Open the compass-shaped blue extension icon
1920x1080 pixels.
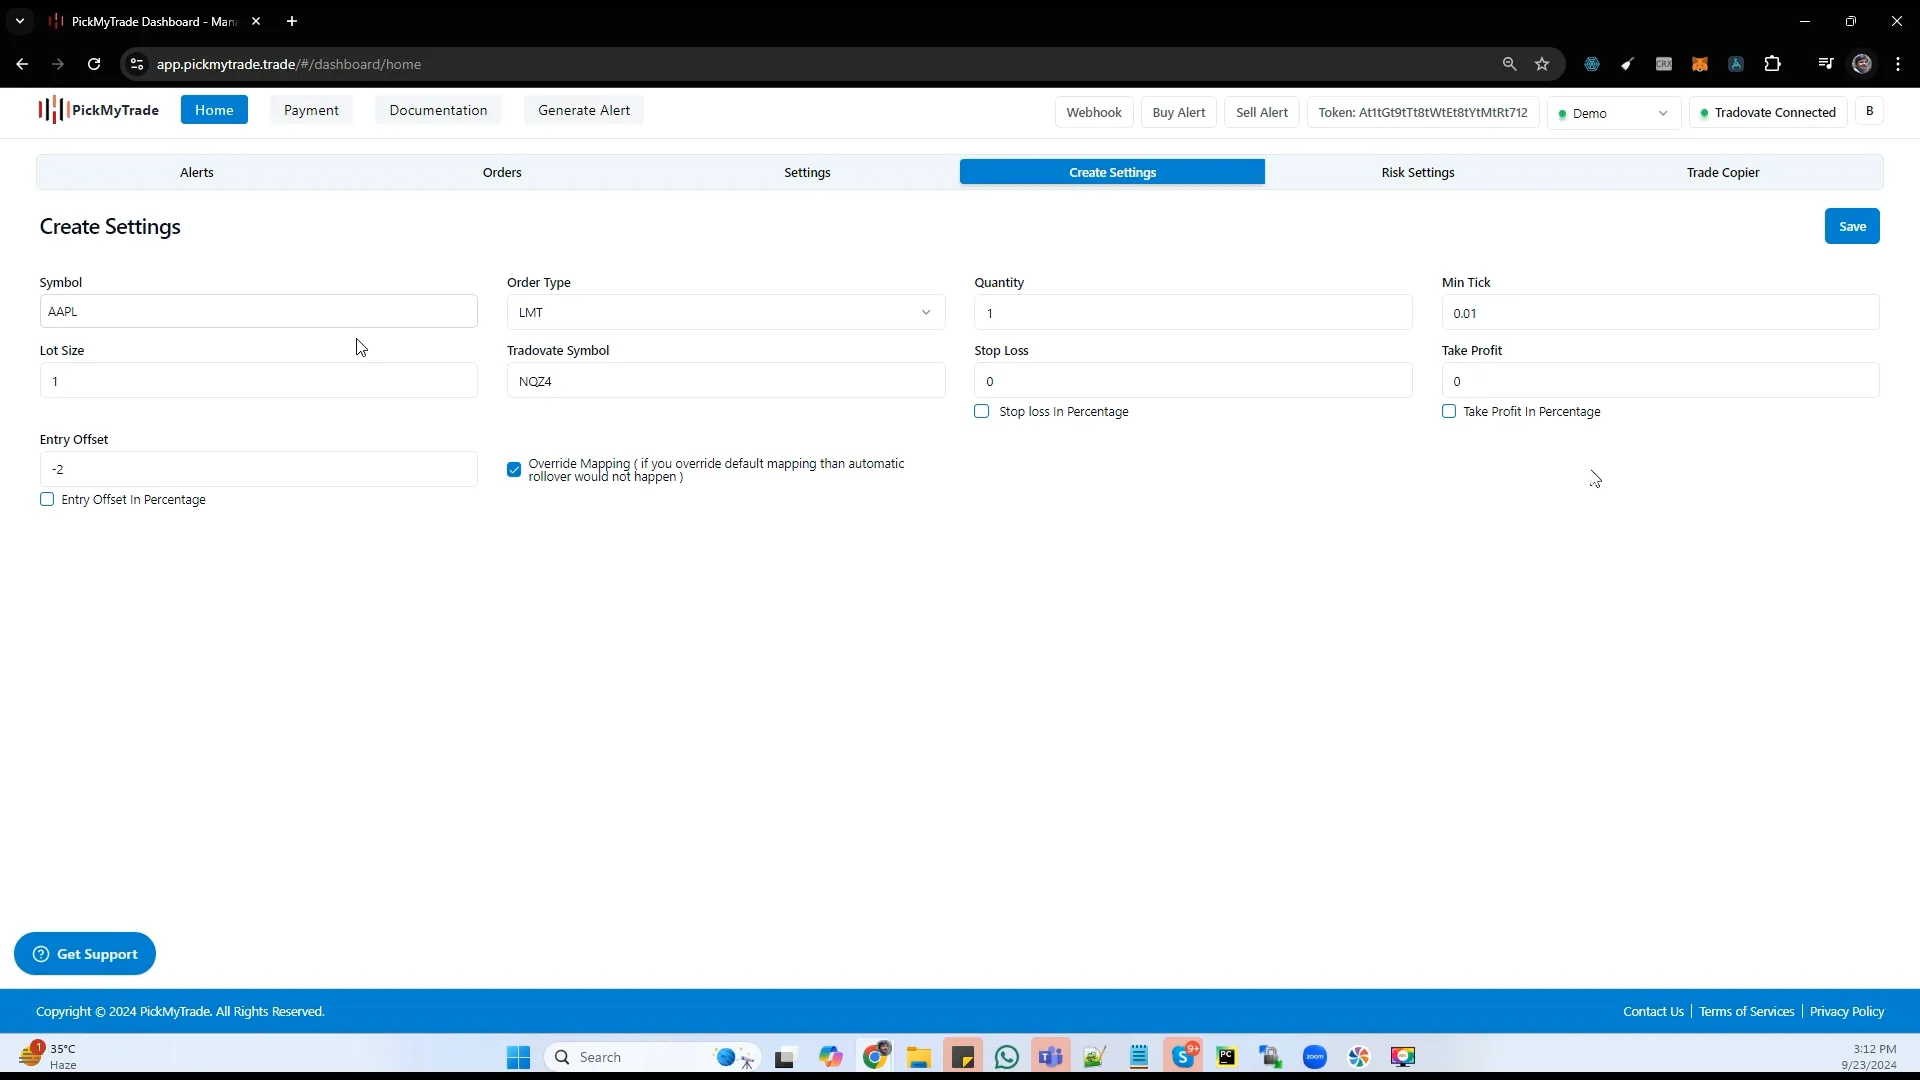[x=1736, y=64]
